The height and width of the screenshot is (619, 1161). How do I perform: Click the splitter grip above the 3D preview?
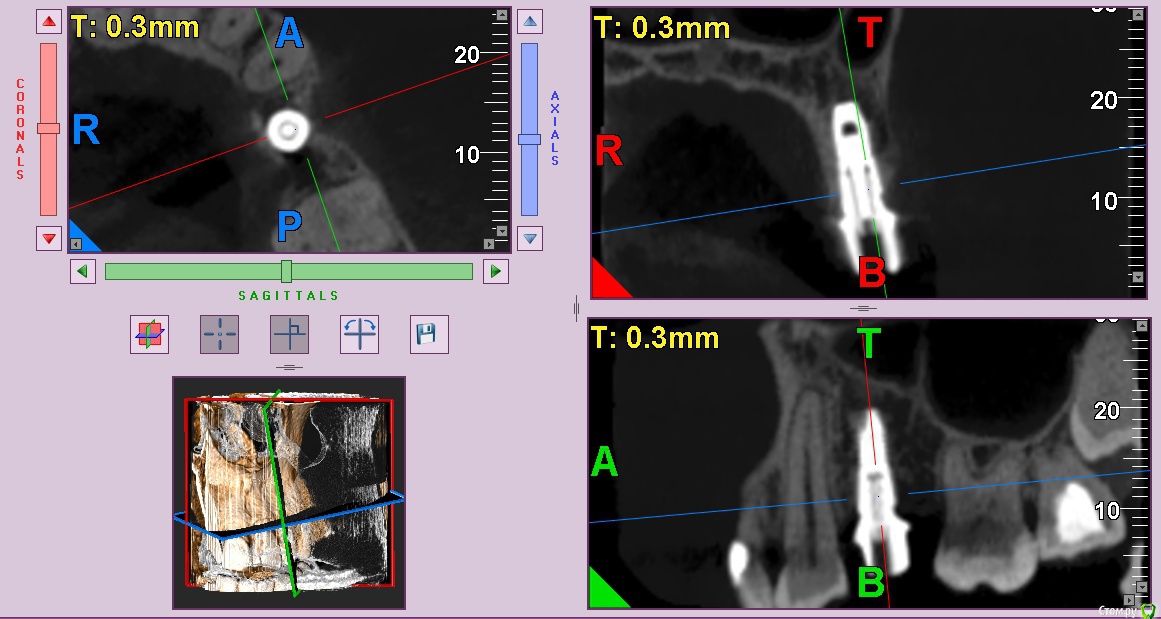pos(289,367)
